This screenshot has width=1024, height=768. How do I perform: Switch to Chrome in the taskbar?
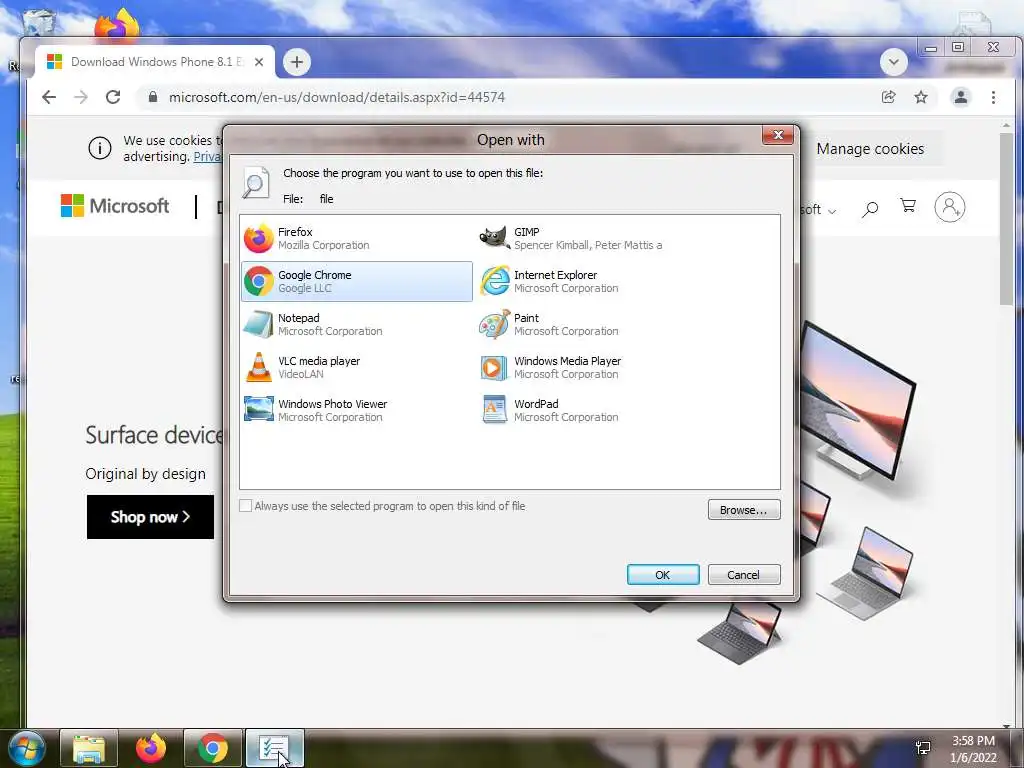point(213,748)
